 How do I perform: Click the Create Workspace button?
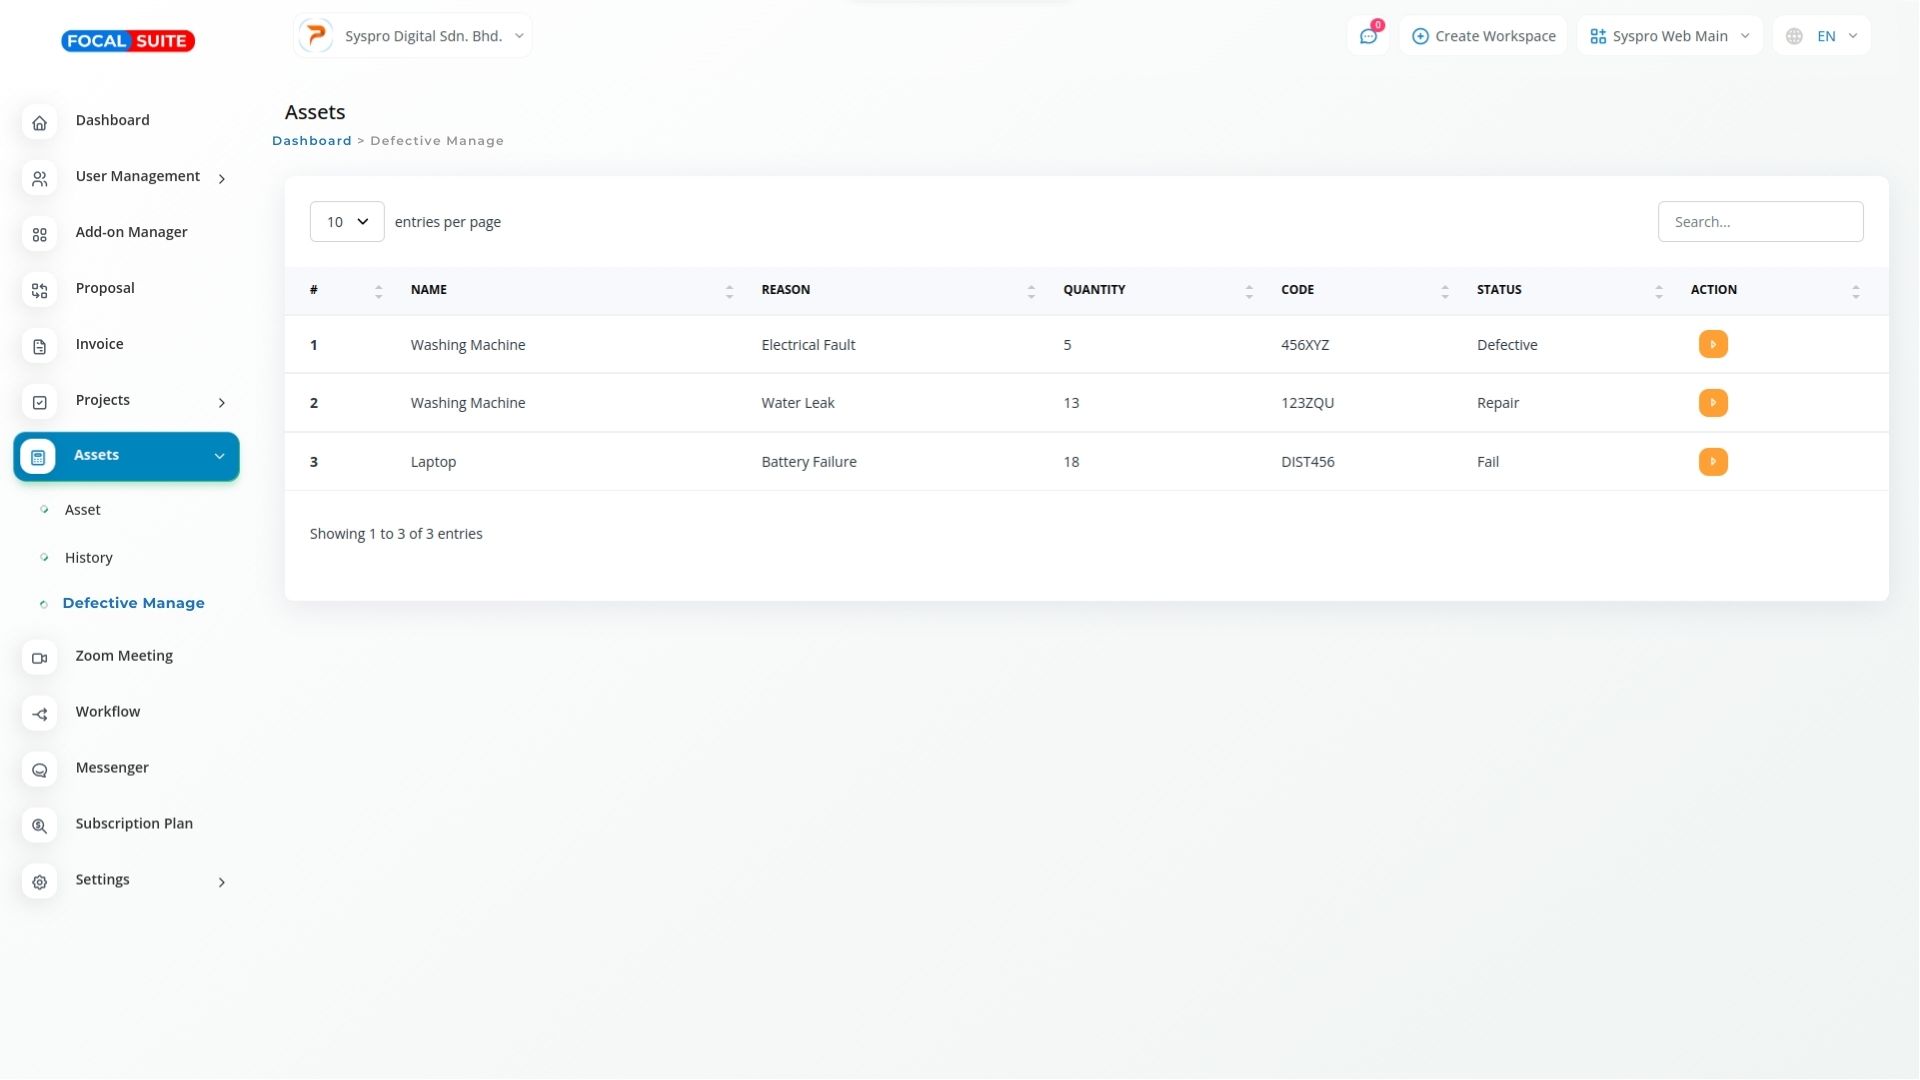[x=1483, y=36]
